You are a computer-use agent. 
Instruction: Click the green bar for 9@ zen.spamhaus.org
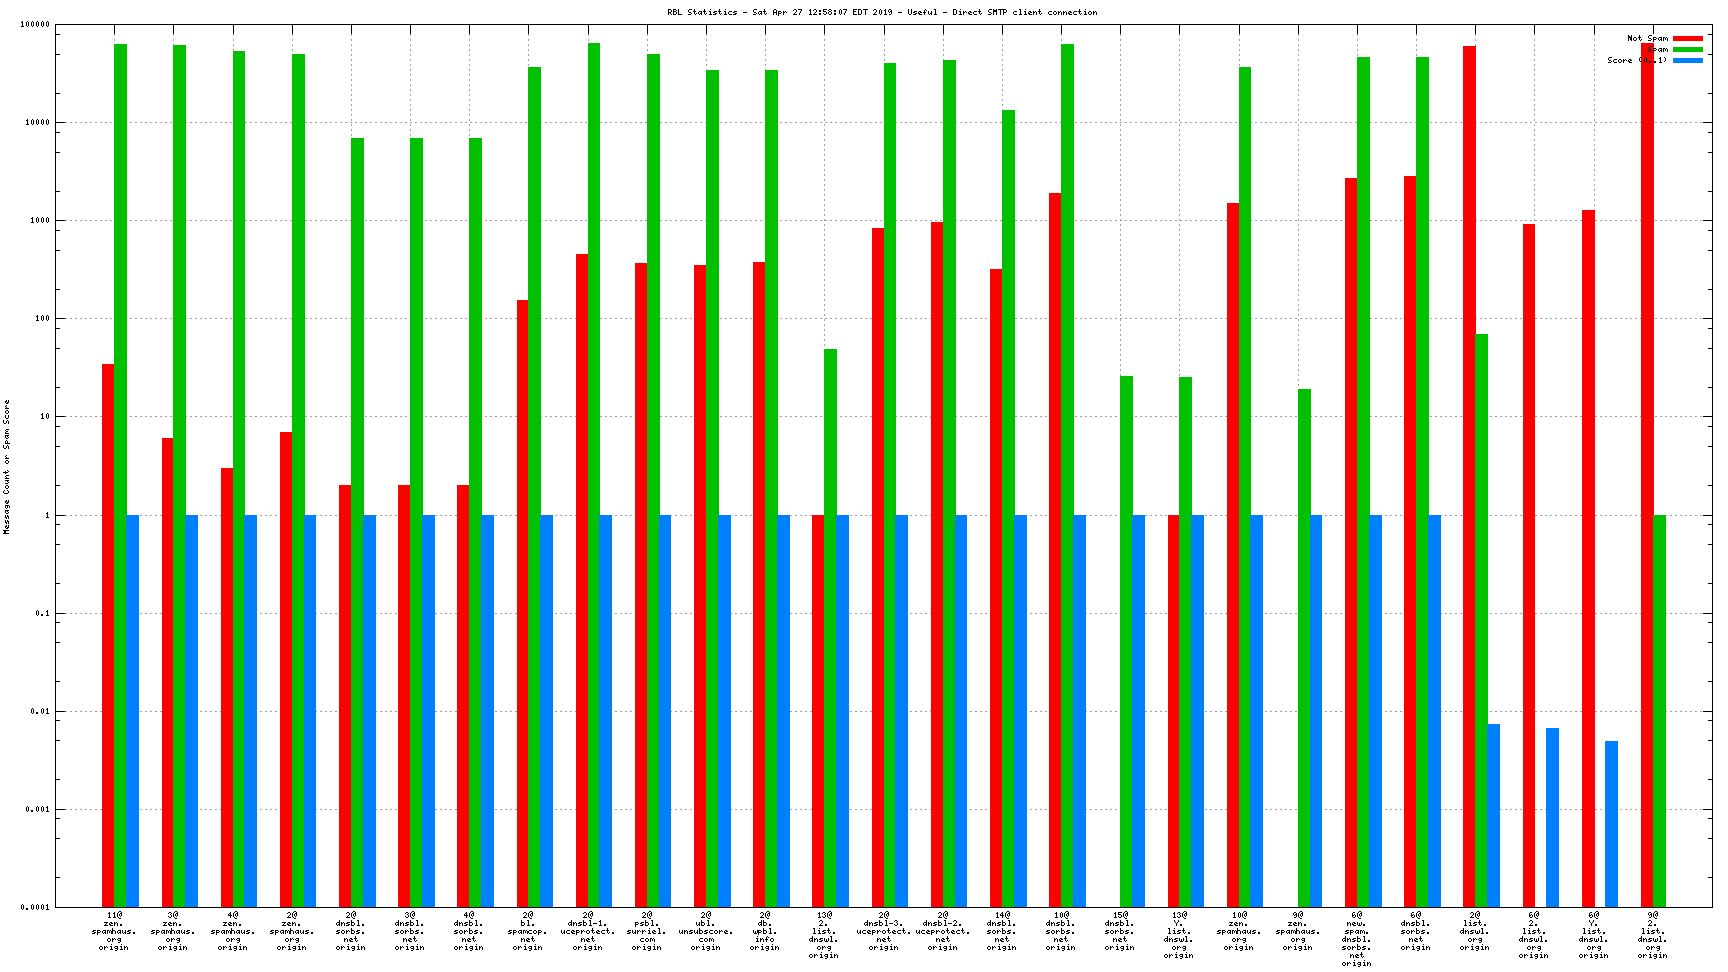tap(1304, 650)
